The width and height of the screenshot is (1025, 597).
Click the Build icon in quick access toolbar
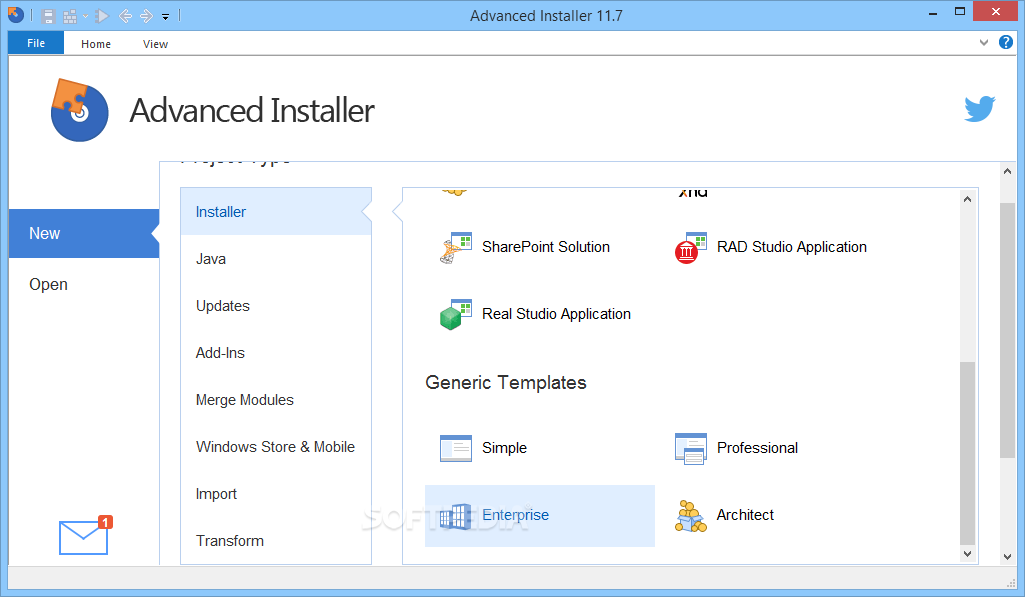[x=69, y=16]
